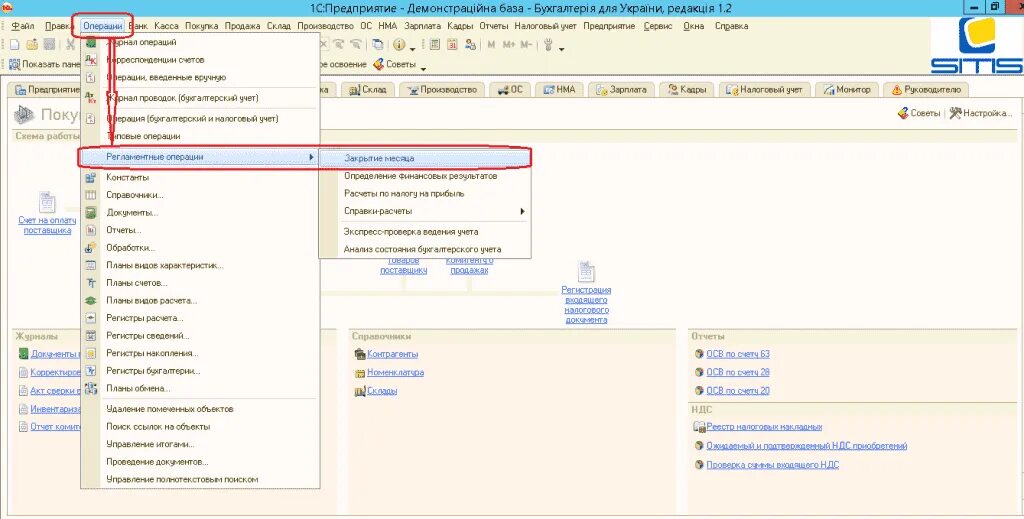Click the Планы обмена menu icon

click(x=91, y=389)
